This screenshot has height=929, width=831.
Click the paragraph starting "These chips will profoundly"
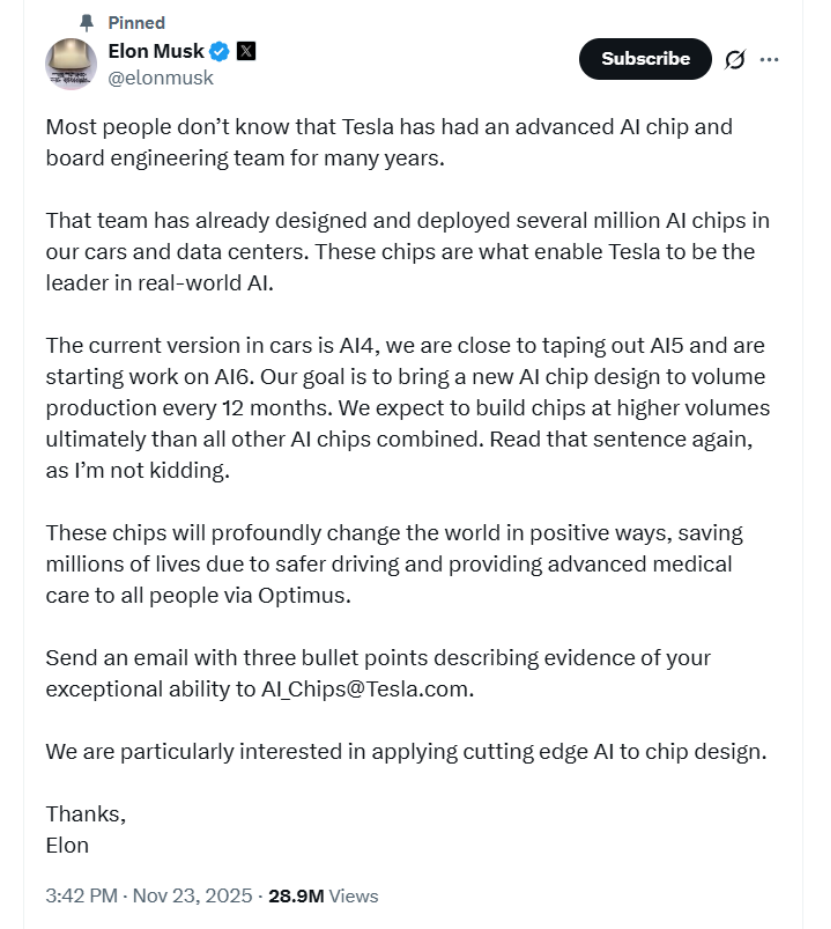(x=394, y=564)
